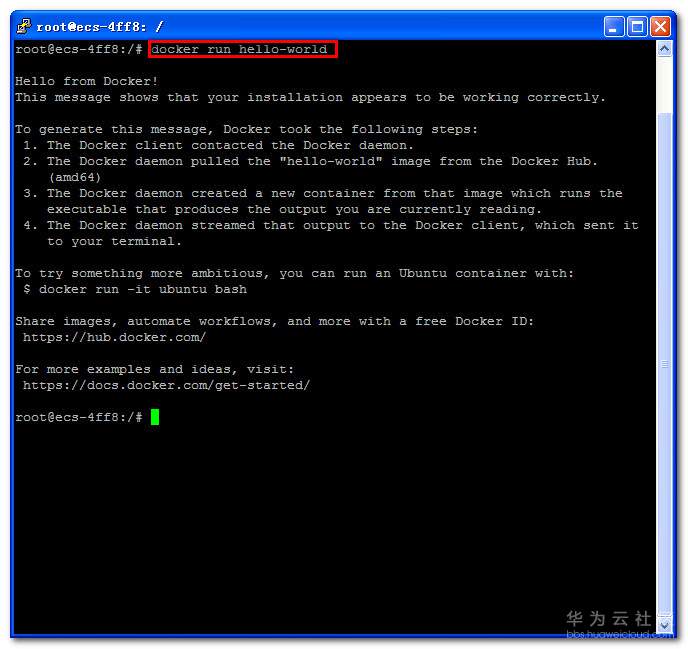The height and width of the screenshot is (649, 688).
Task: Click the https://hub.docker.com/ URL
Action: click(115, 337)
